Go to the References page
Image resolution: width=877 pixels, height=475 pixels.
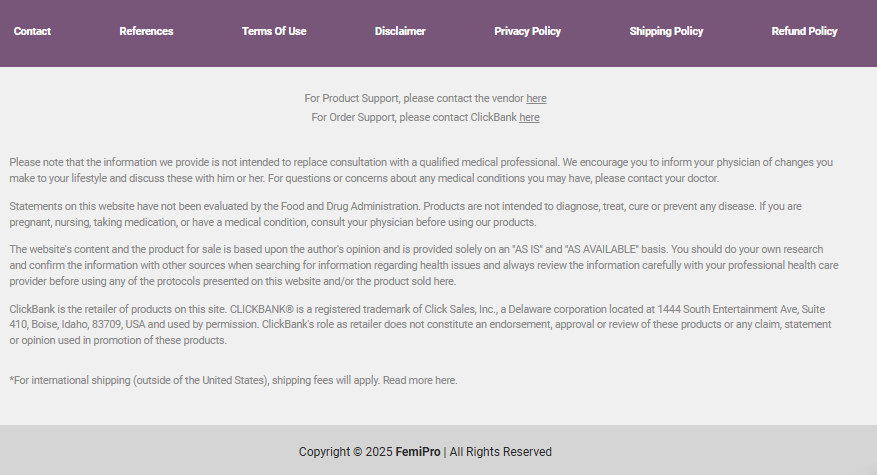click(146, 31)
